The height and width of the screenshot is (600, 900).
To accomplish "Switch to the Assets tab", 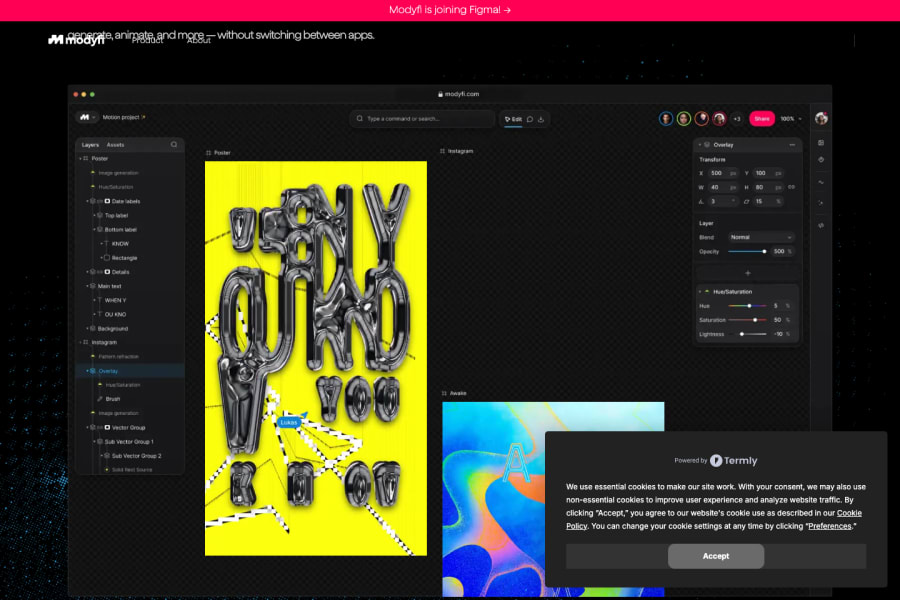I will (x=116, y=145).
